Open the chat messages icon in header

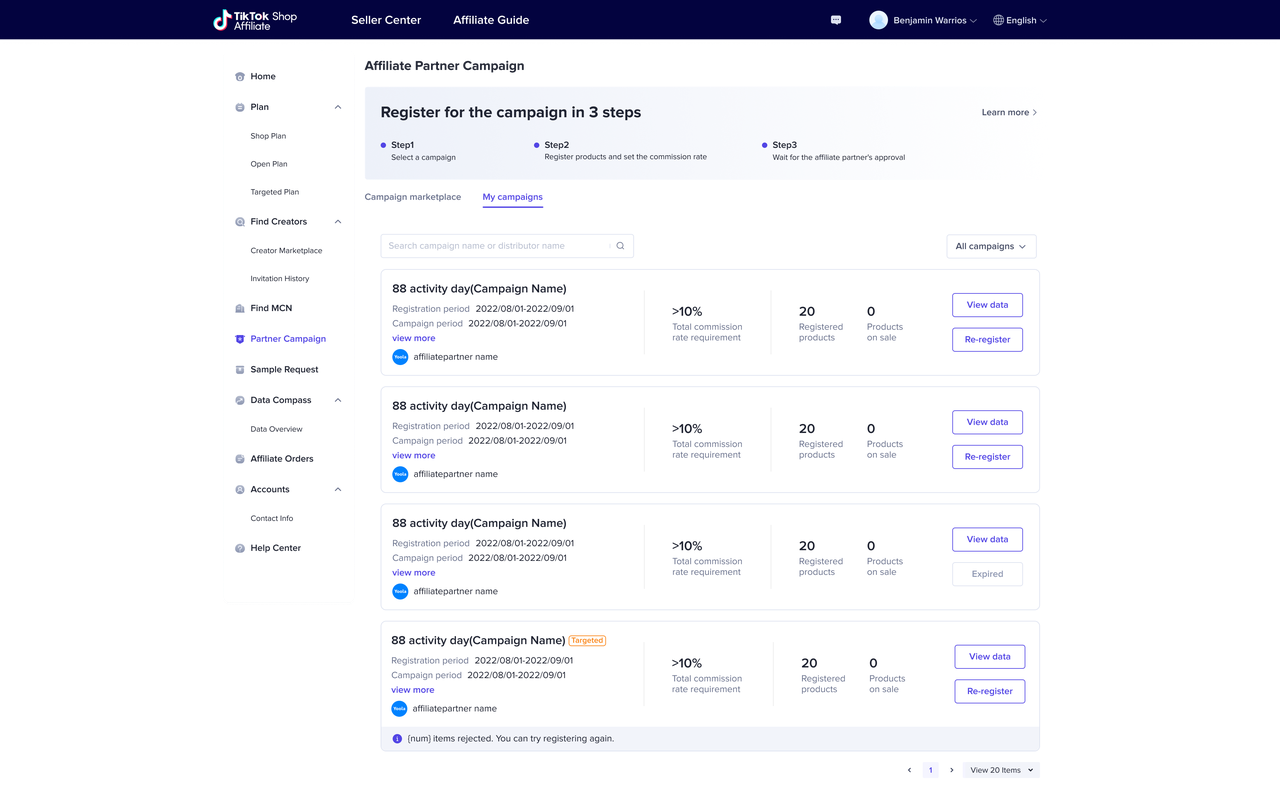coord(836,20)
